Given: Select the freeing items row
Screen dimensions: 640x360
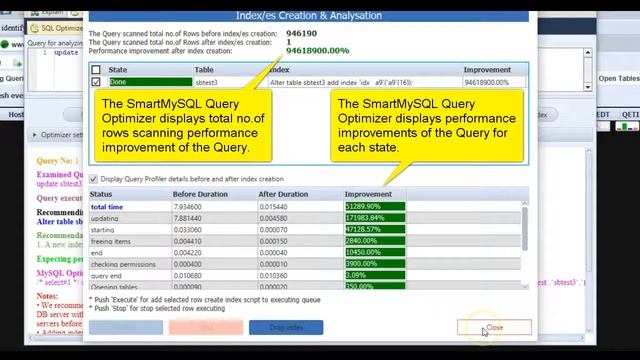Looking at the screenshot, I should point(305,241).
